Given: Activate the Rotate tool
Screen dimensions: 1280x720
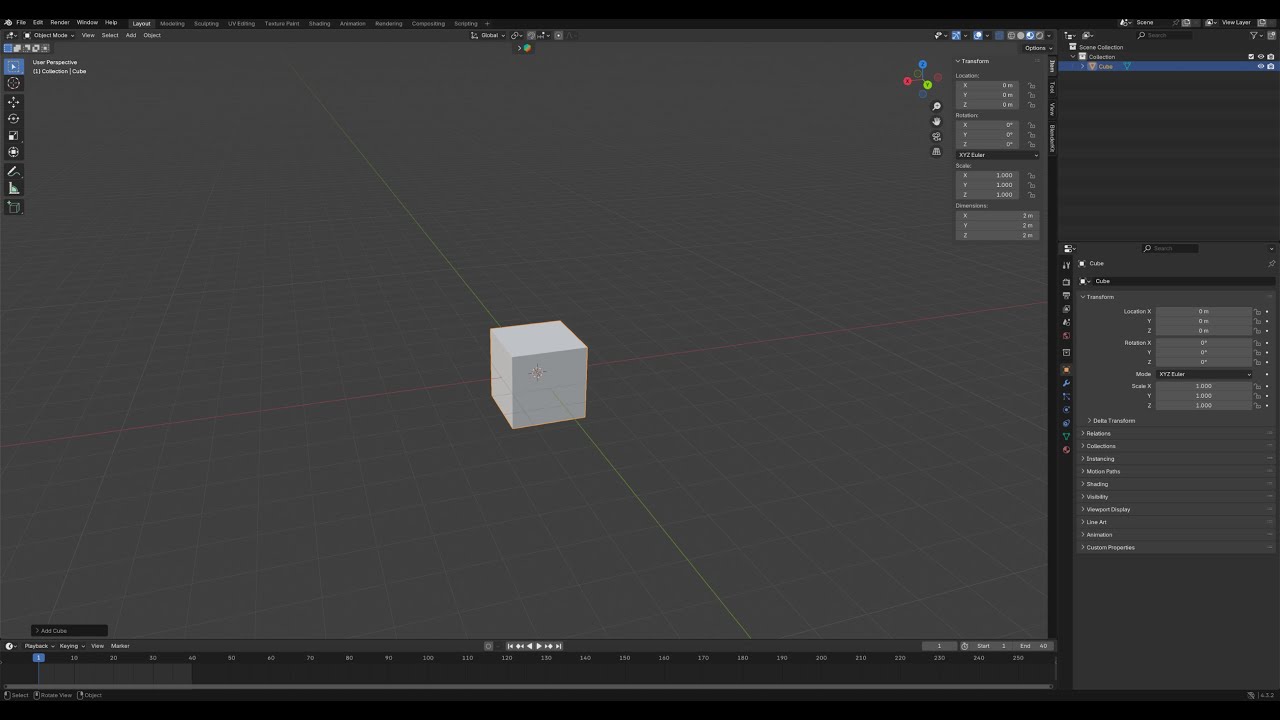Looking at the screenshot, I should [x=14, y=119].
